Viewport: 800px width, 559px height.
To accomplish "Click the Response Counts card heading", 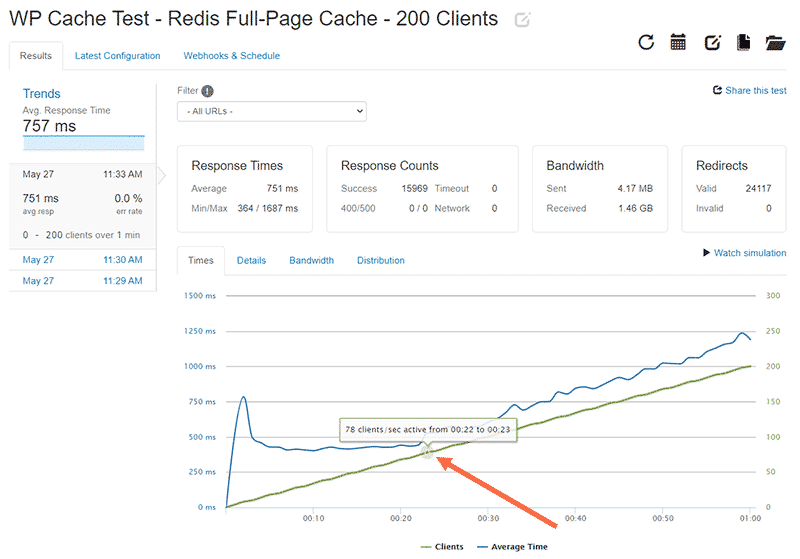I will [389, 166].
